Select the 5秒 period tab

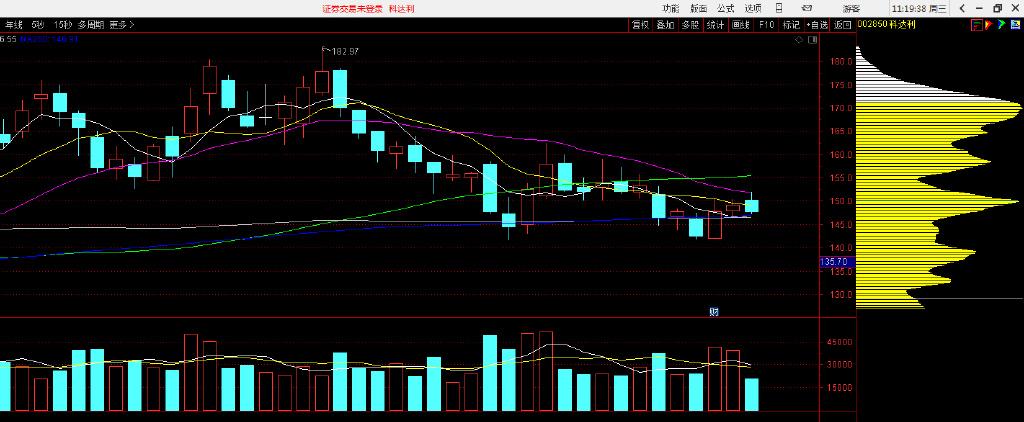pyautogui.click(x=37, y=25)
